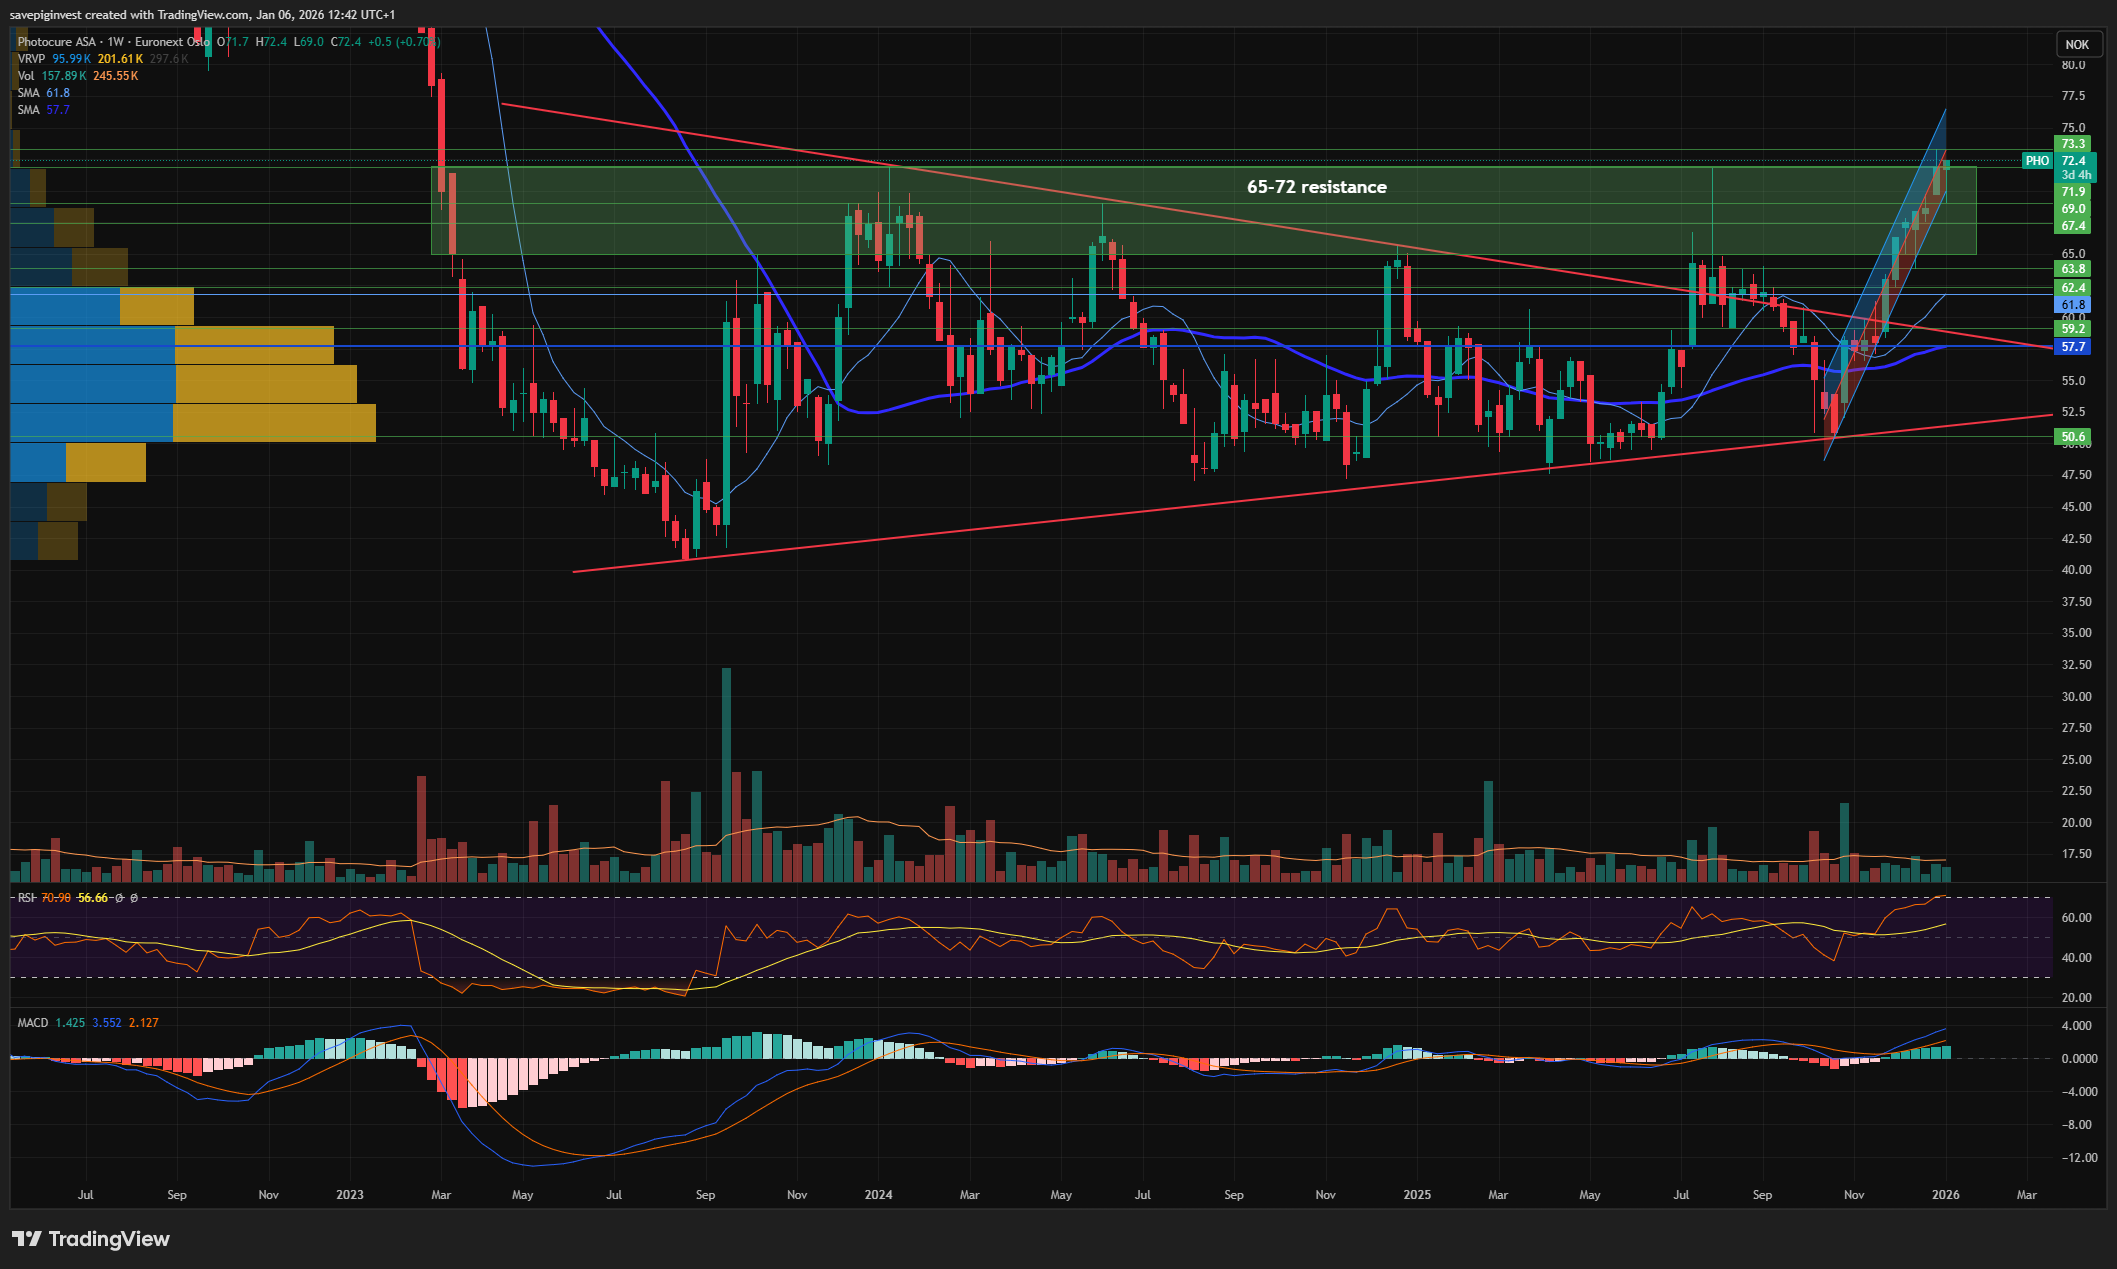Click the TradingView logo at bottom left

coord(91,1239)
